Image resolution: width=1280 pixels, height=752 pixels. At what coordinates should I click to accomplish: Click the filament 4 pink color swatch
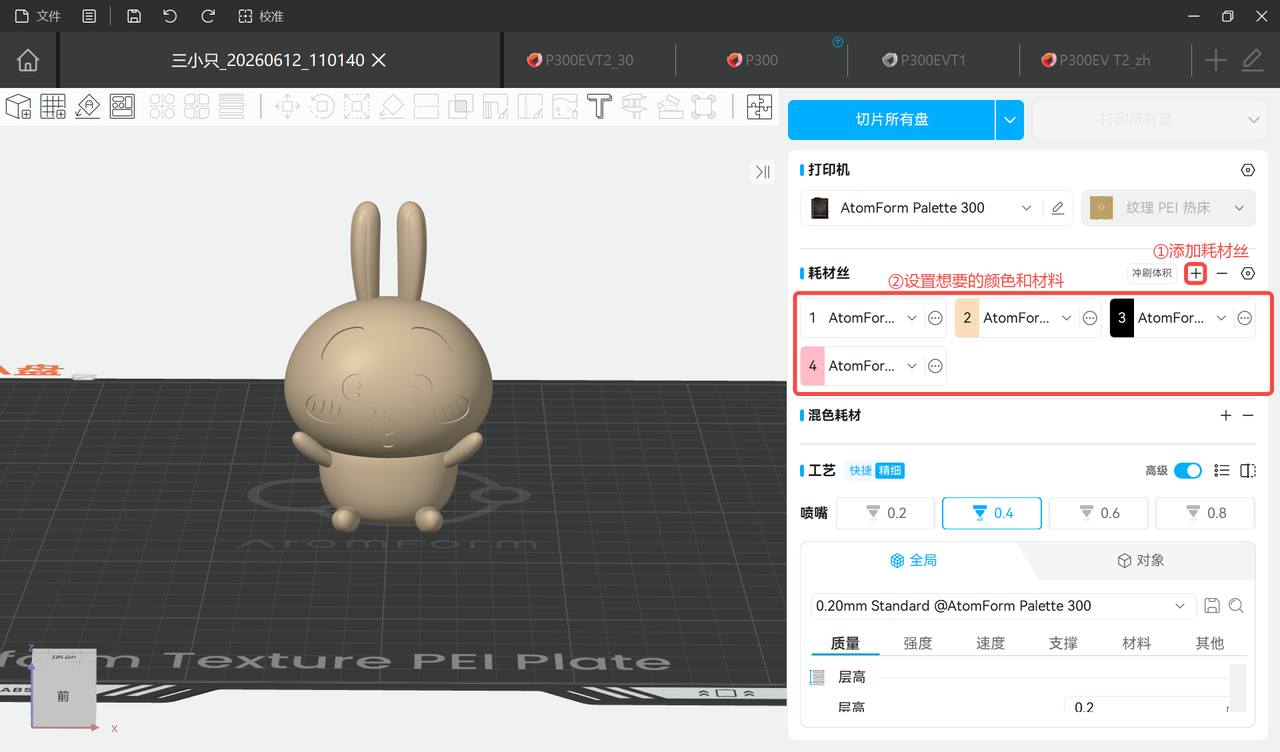(812, 366)
